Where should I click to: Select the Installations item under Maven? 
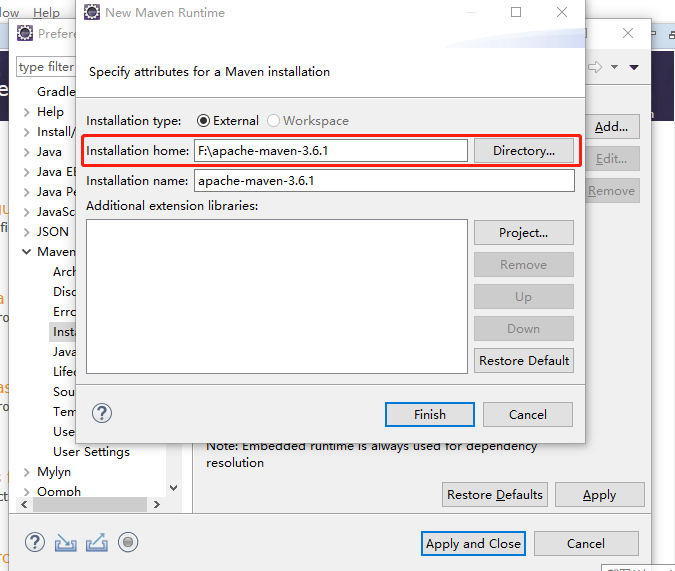tap(64, 332)
